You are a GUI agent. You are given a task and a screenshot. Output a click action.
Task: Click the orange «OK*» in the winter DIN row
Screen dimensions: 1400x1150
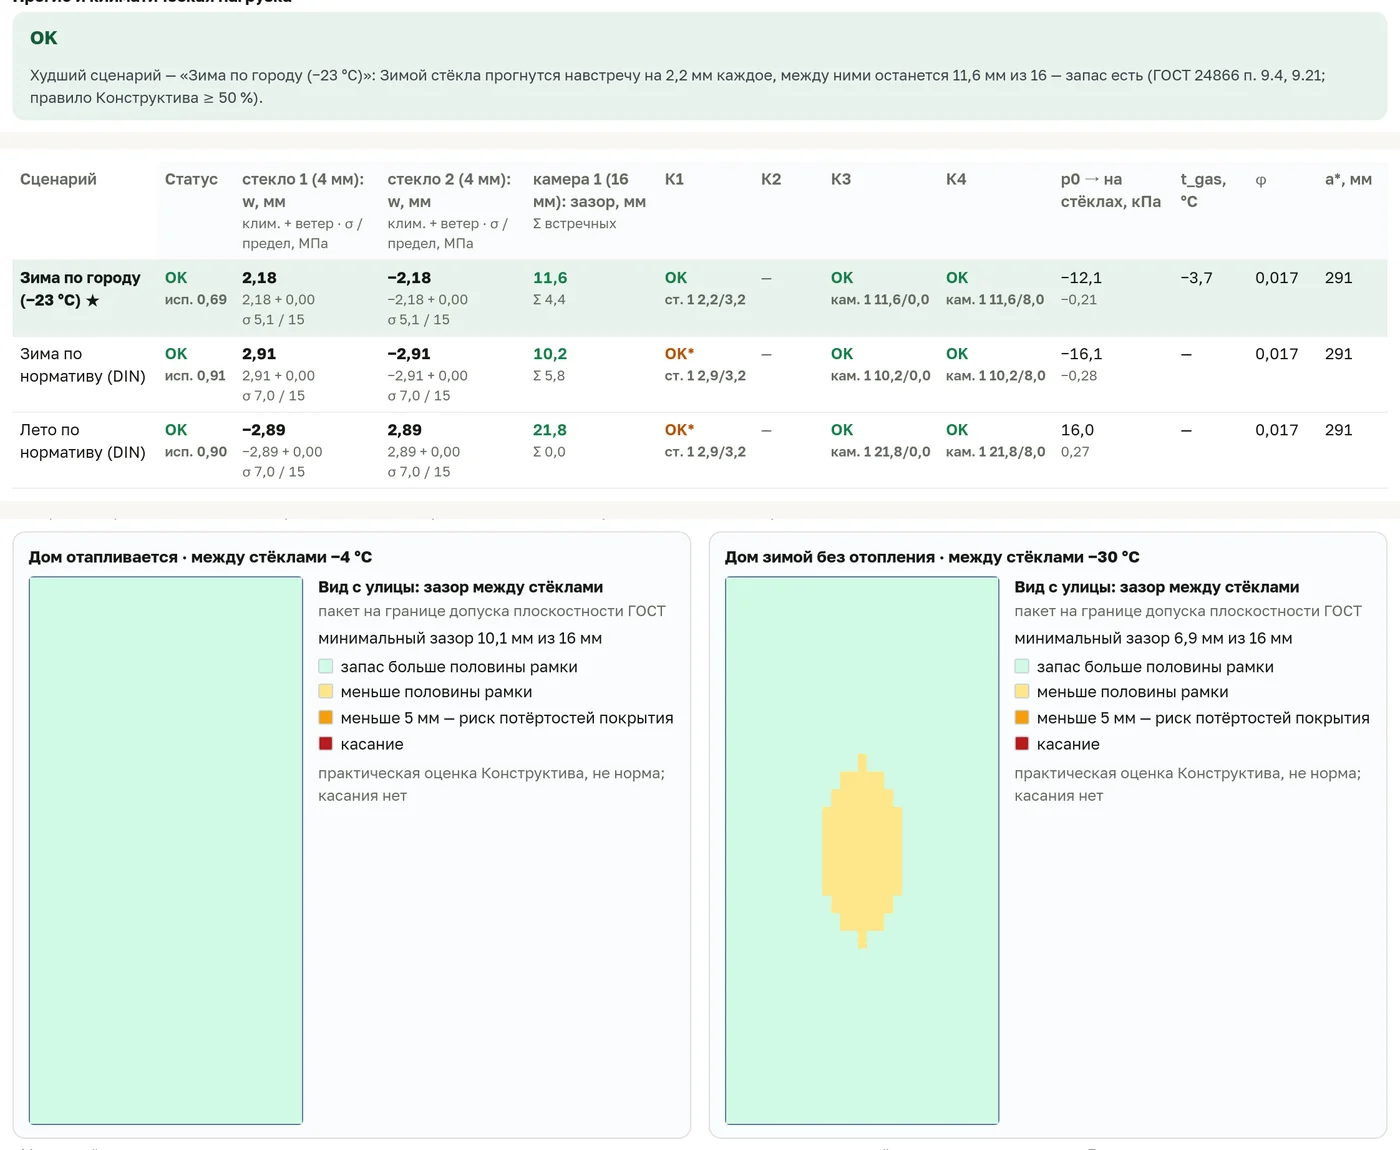tap(679, 353)
